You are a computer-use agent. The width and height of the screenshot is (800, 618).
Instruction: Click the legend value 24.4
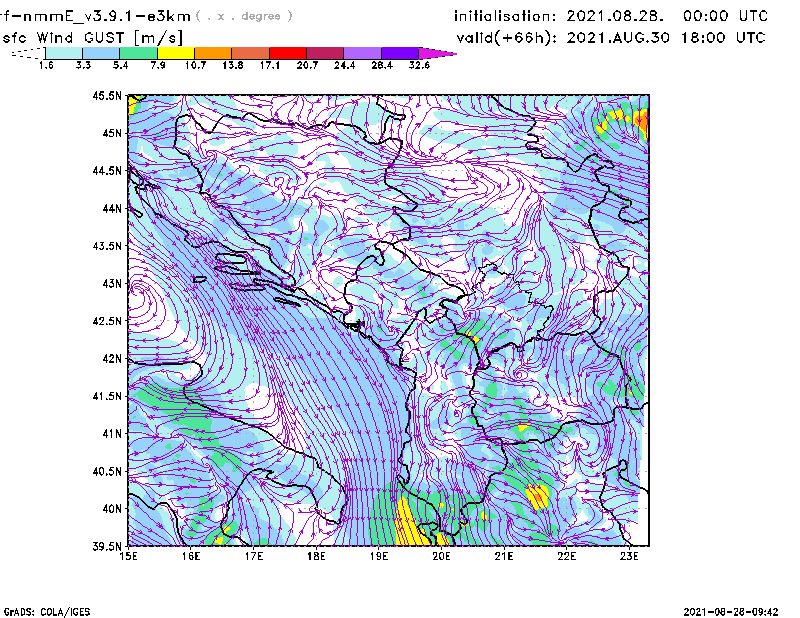[344, 65]
